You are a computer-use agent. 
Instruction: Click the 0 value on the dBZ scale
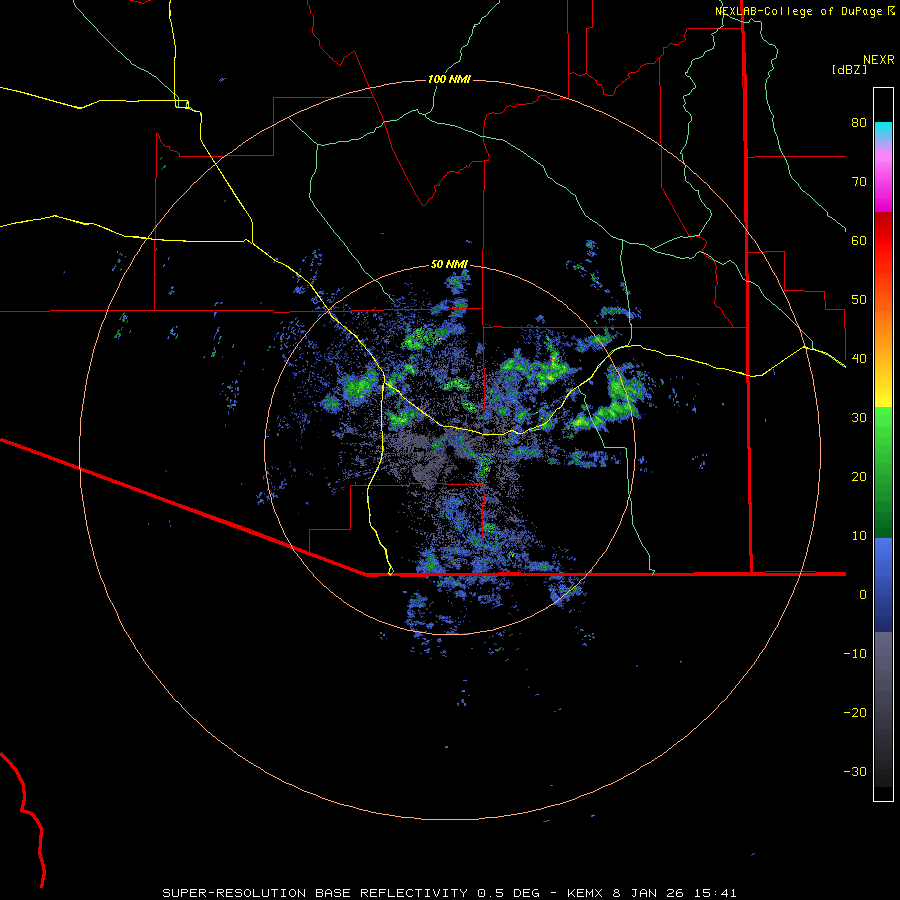point(863,595)
